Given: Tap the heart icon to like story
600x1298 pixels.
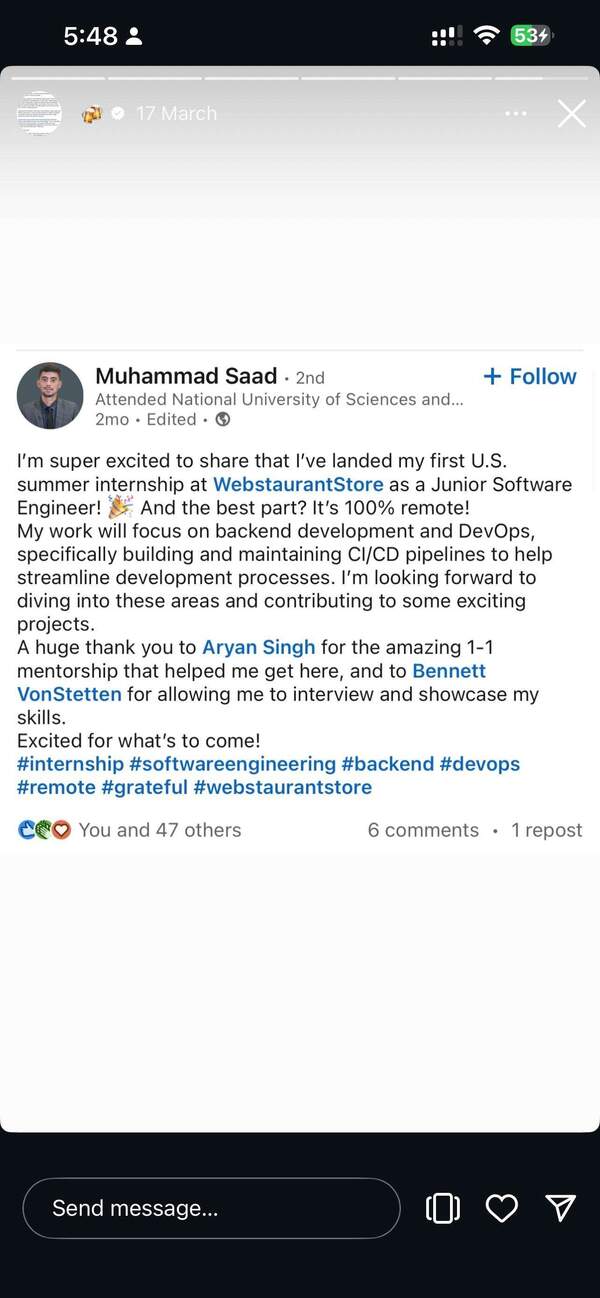Looking at the screenshot, I should click(501, 1208).
